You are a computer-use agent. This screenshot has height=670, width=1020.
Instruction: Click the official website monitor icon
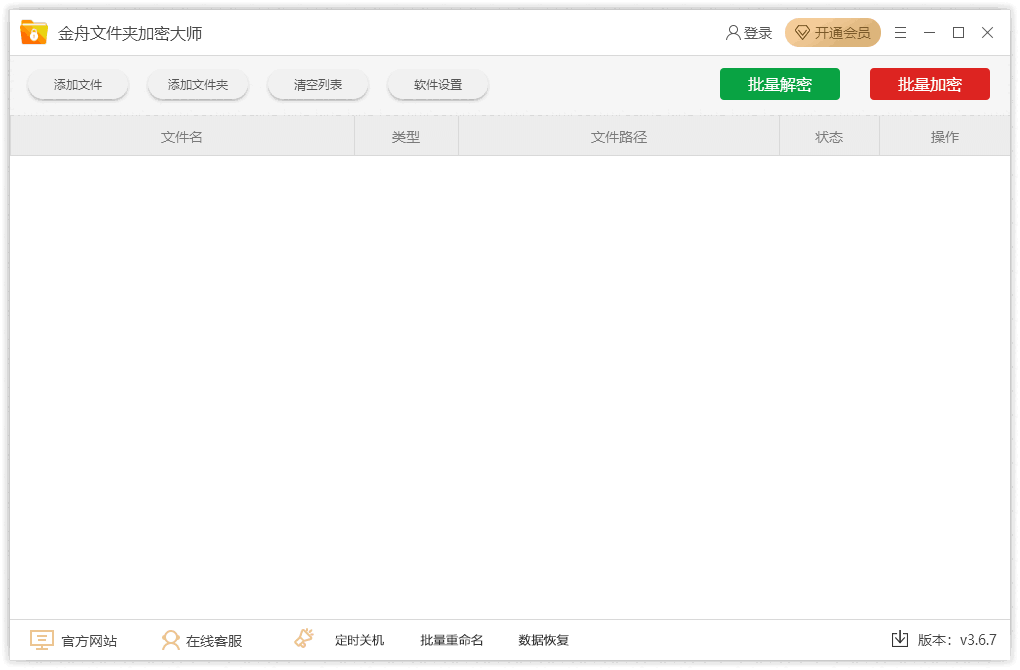pos(42,640)
